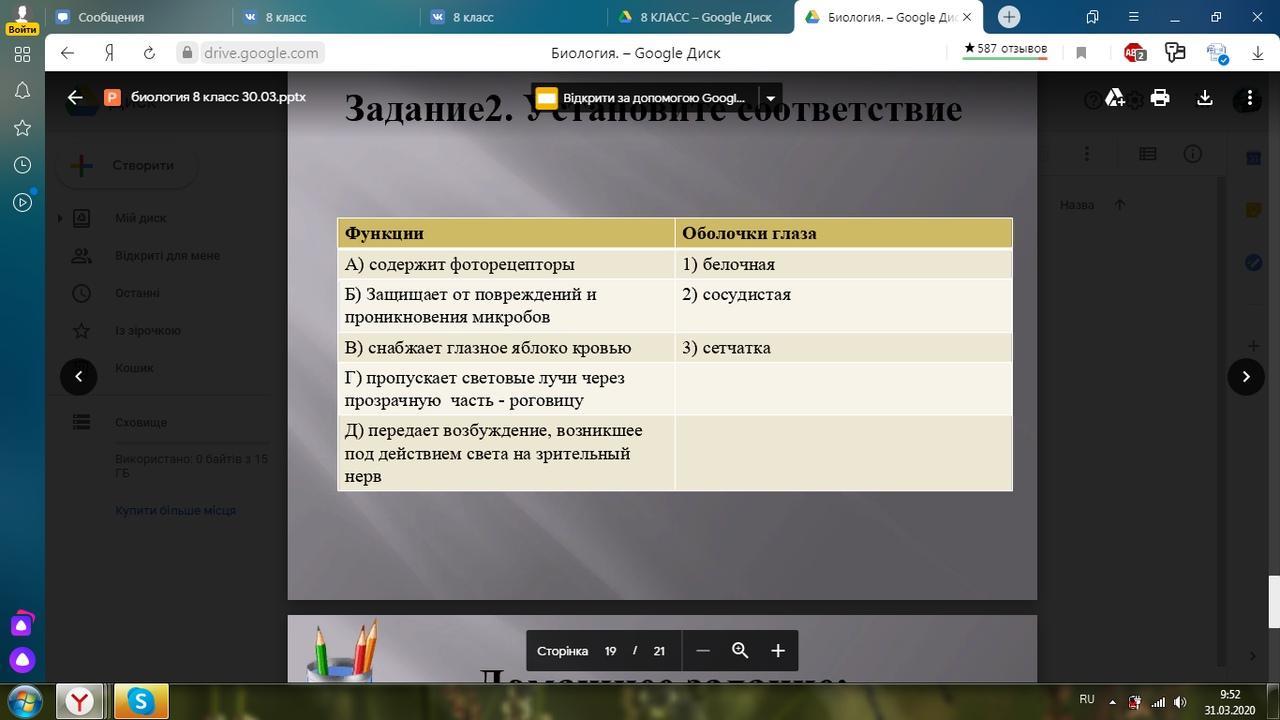
Task: Click the add to My Drive icon
Action: [1115, 97]
